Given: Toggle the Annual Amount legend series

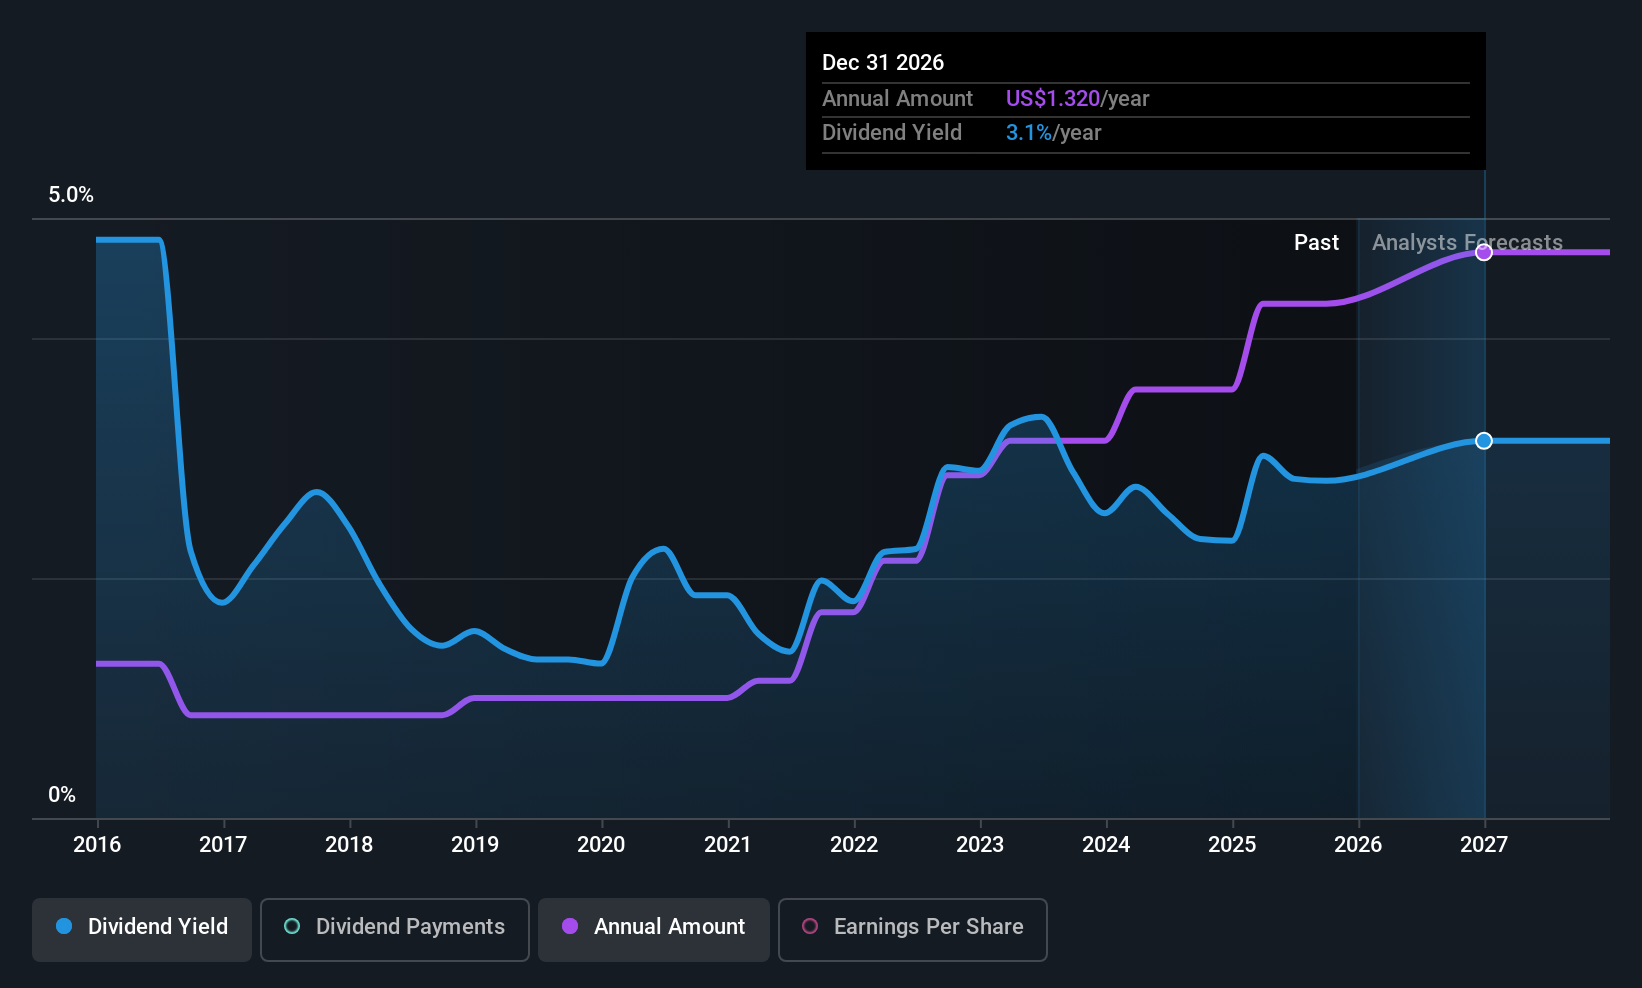Looking at the screenshot, I should coord(654,930).
